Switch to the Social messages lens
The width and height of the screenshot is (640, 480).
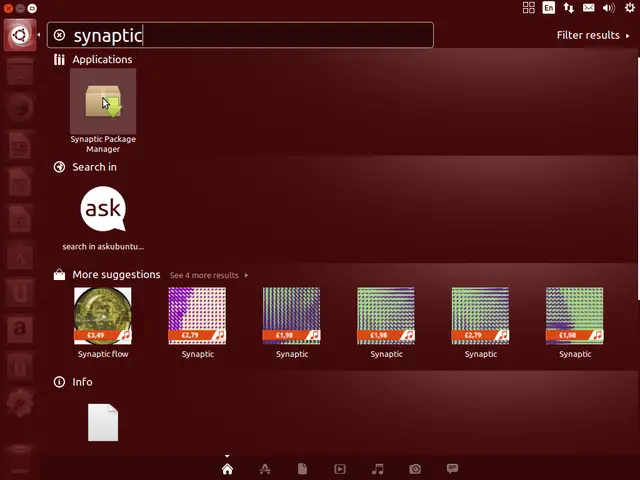[452, 468]
